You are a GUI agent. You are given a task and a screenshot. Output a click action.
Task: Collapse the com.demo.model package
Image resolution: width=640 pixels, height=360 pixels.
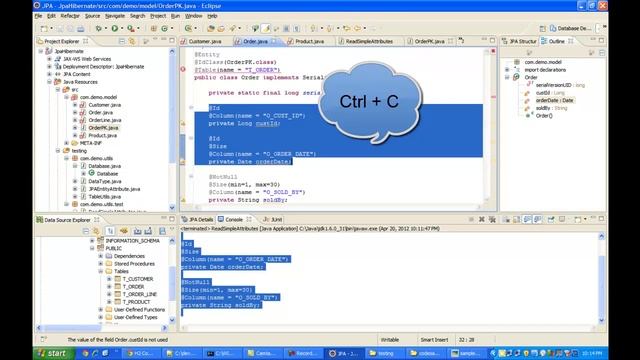[x=67, y=97]
